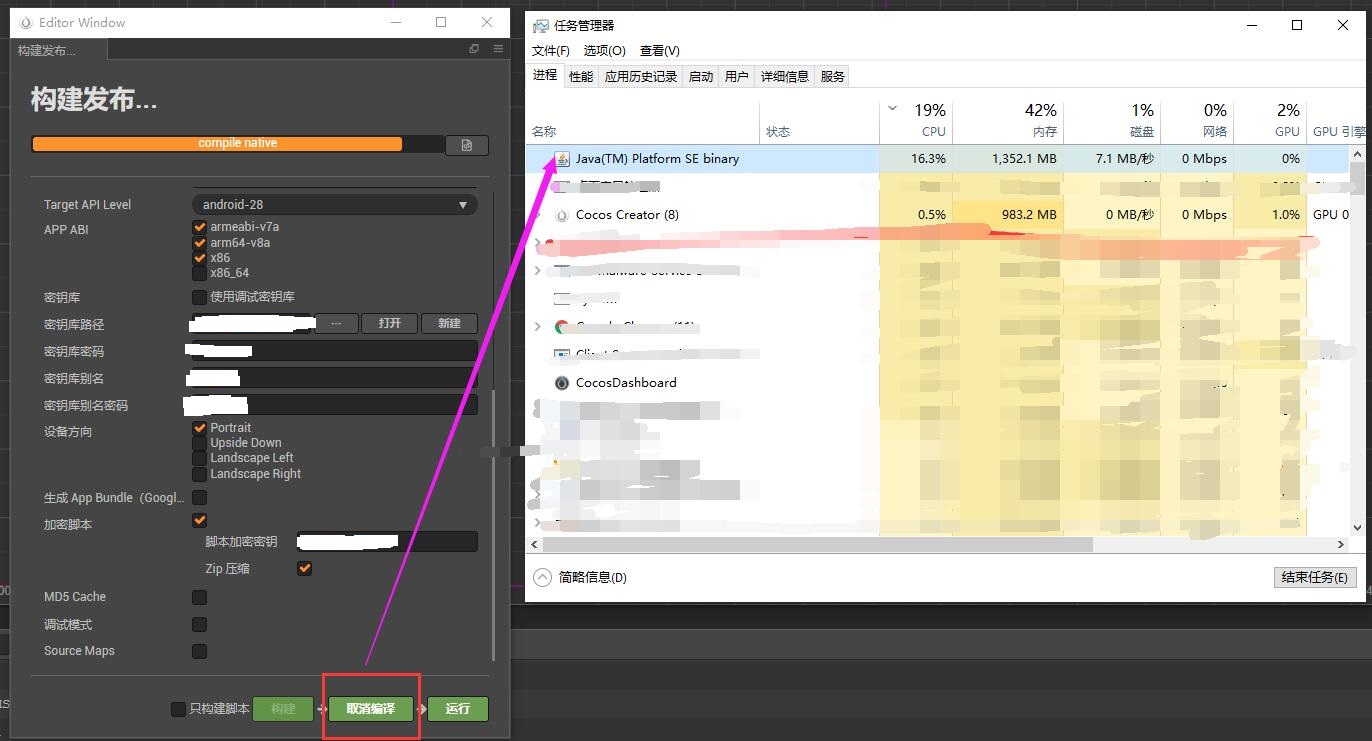Focus the 密钥库密码 input field
1372x741 pixels.
coord(334,351)
